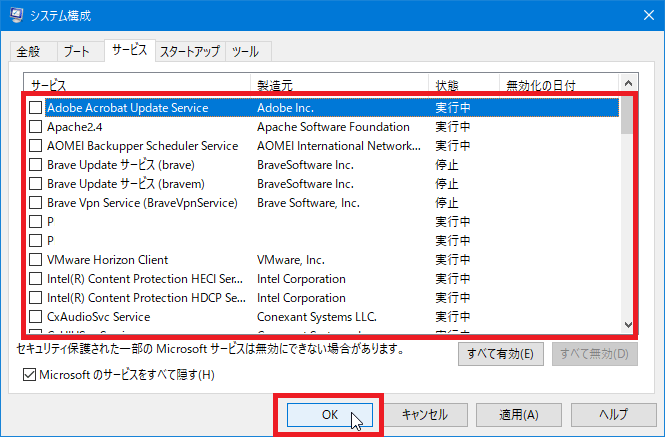Open the ブート tab
The image size is (665, 437).
point(77,51)
